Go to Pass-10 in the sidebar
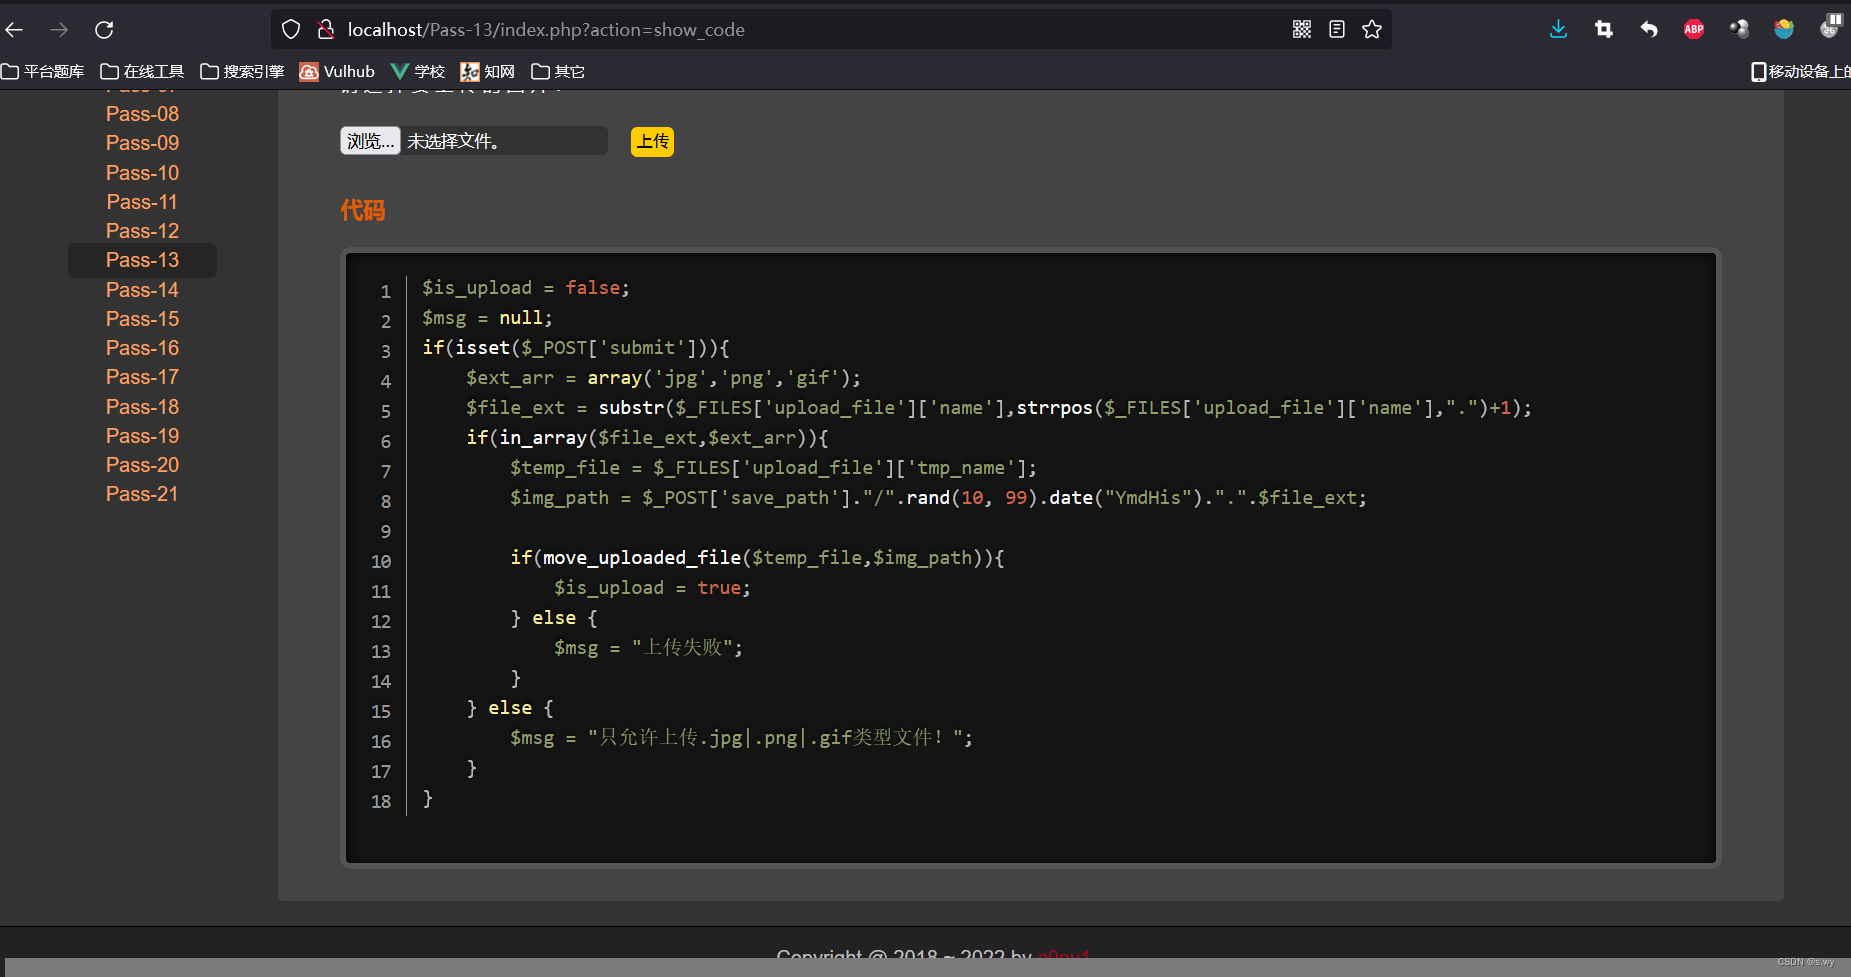This screenshot has height=977, width=1851. tap(142, 173)
